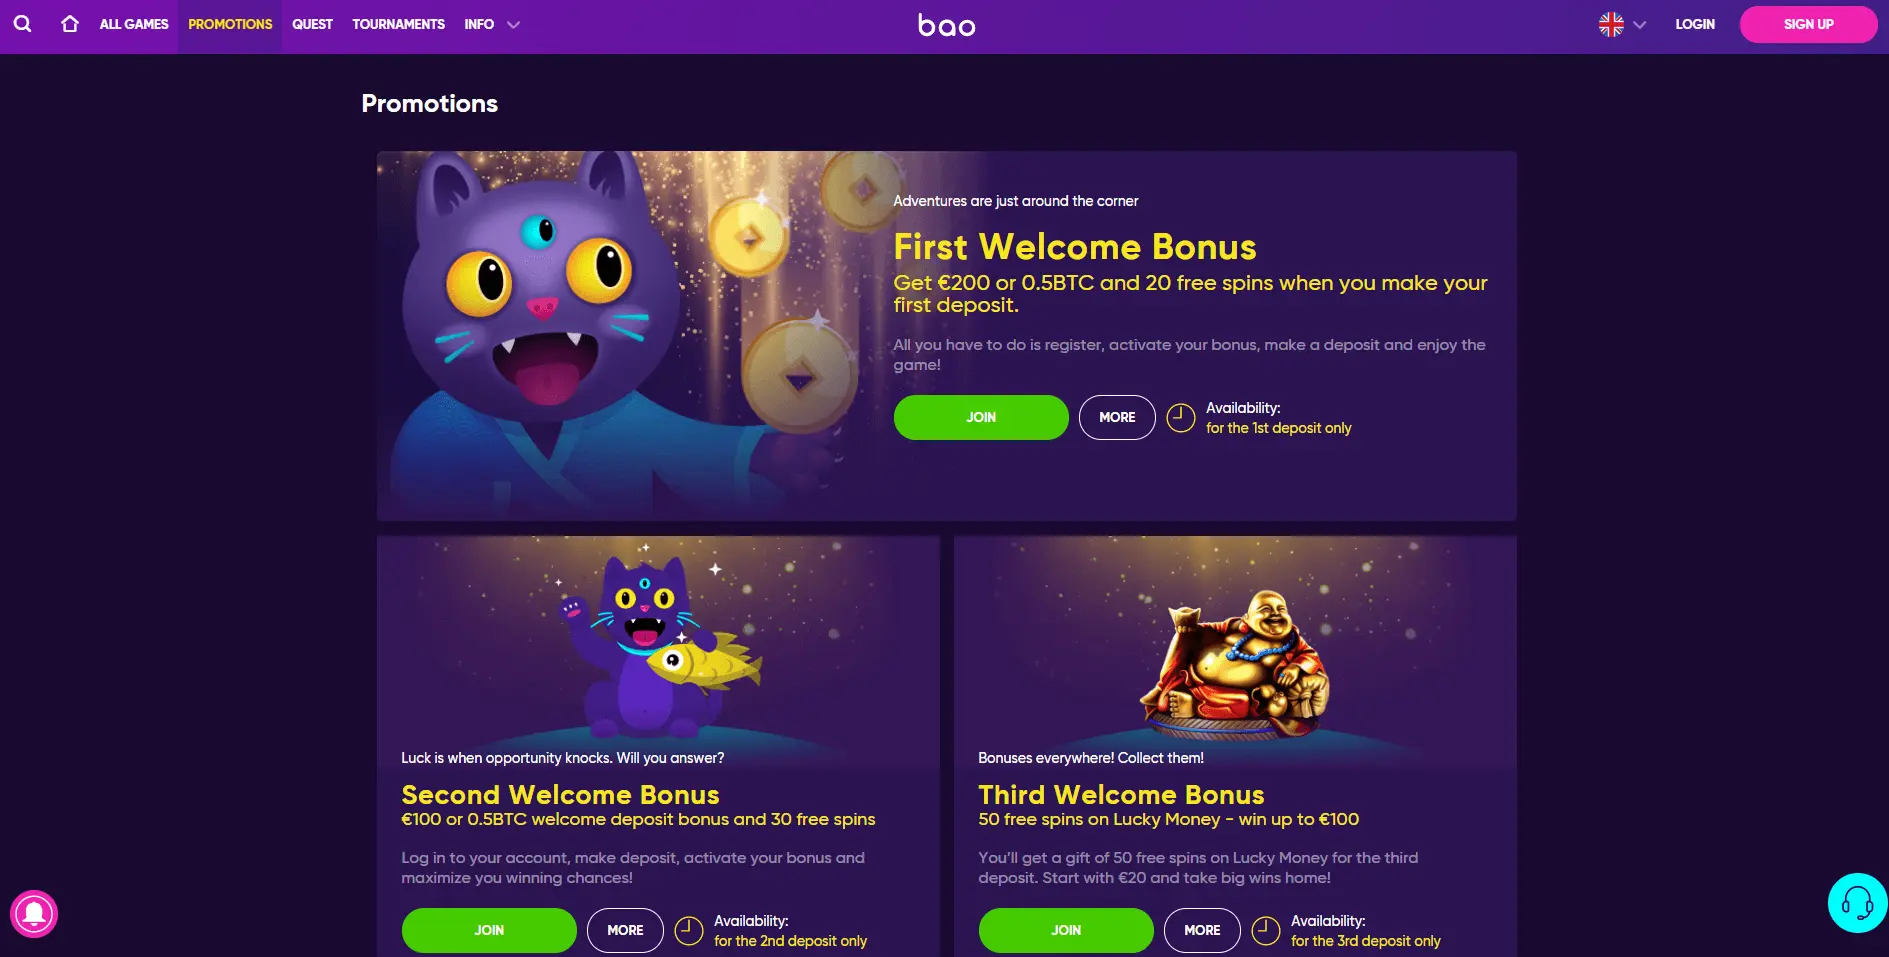Open live support headset icon

1857,903
